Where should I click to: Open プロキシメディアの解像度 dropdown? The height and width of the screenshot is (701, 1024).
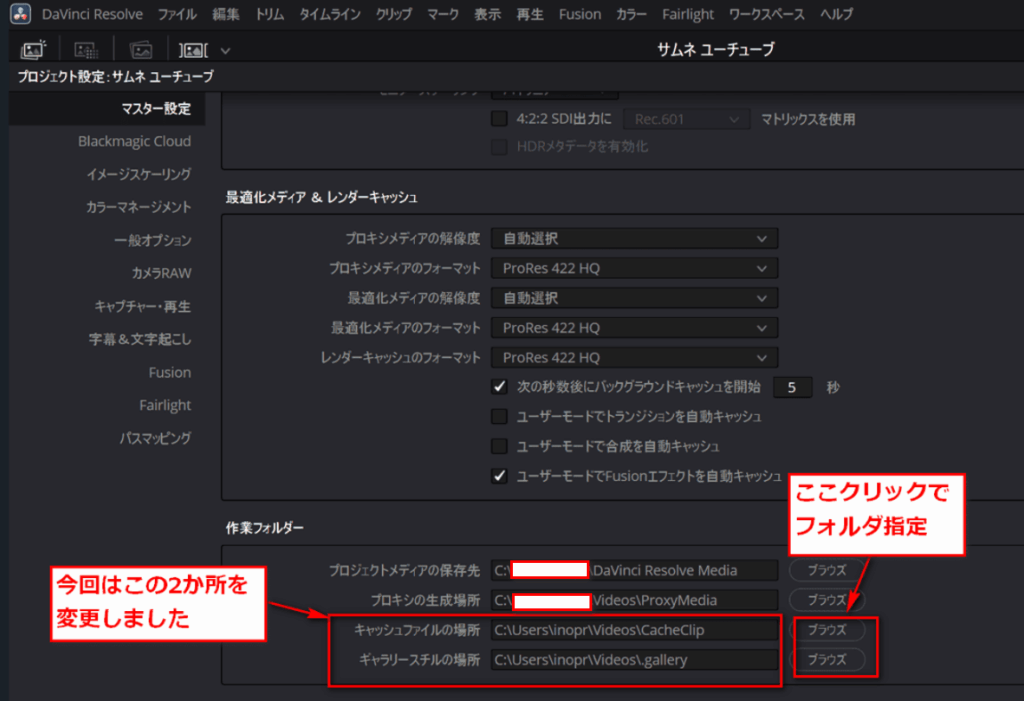[x=634, y=238]
